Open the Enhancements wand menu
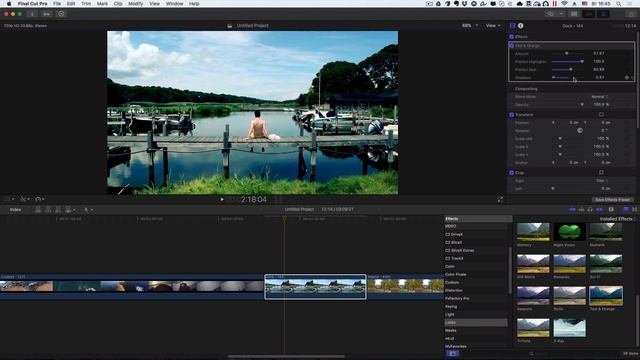Viewport: 640px width, 360px height. pos(24,199)
